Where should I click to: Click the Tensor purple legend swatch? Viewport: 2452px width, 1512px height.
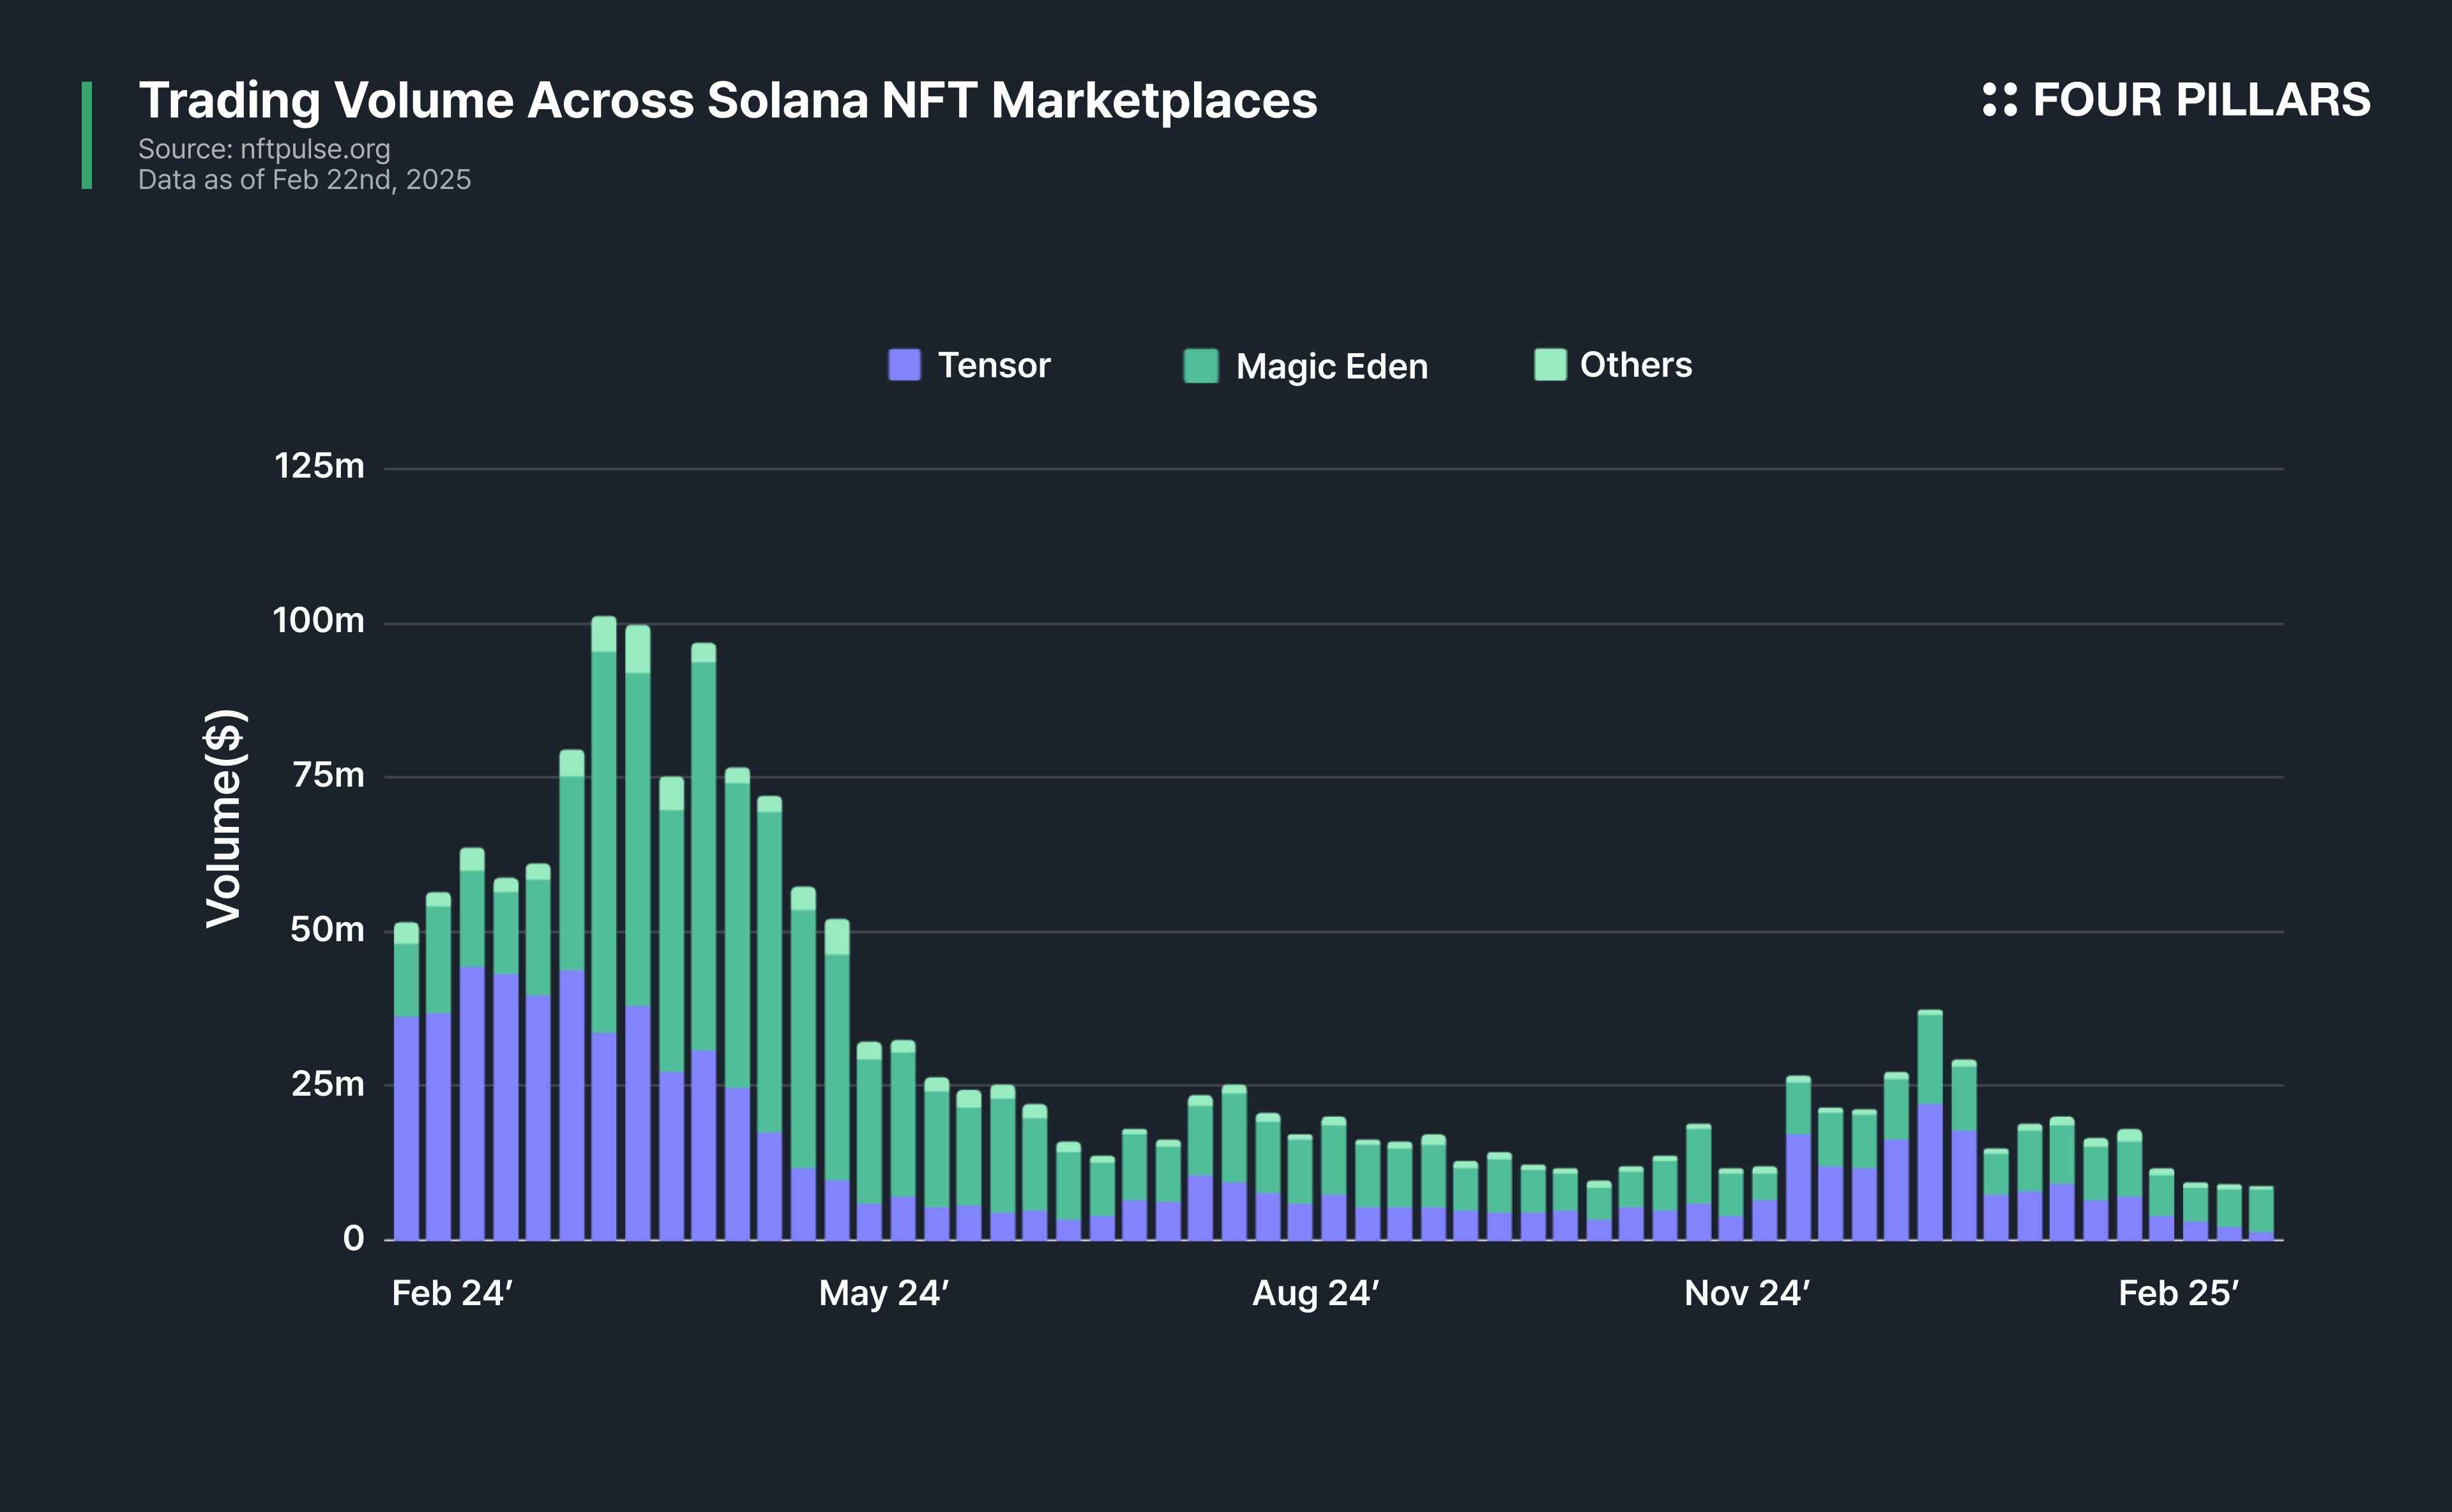tap(904, 365)
